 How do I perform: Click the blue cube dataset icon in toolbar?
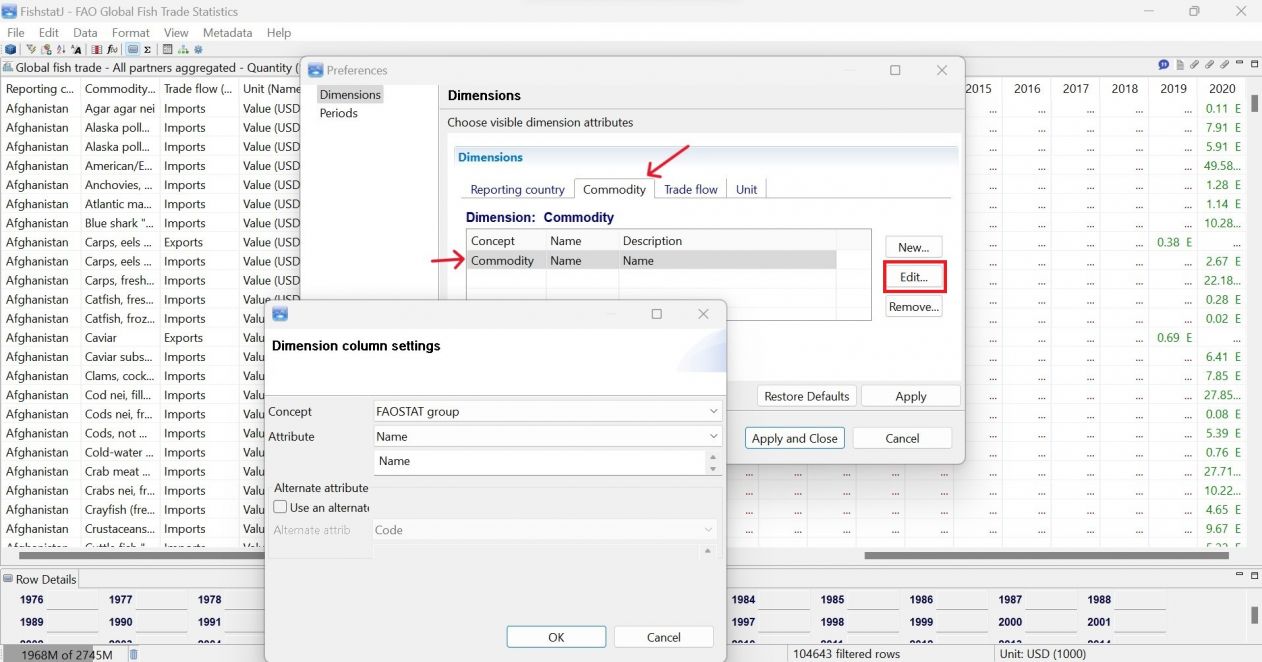(10, 49)
